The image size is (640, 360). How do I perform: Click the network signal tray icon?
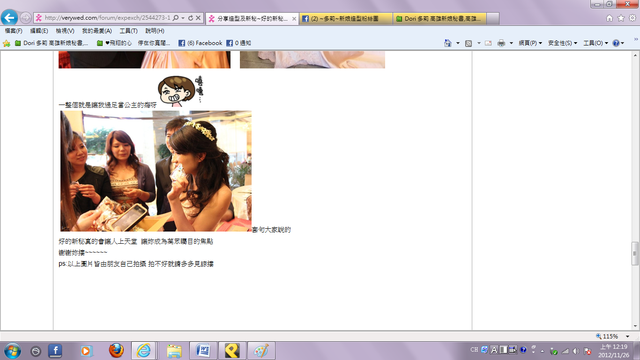565,351
